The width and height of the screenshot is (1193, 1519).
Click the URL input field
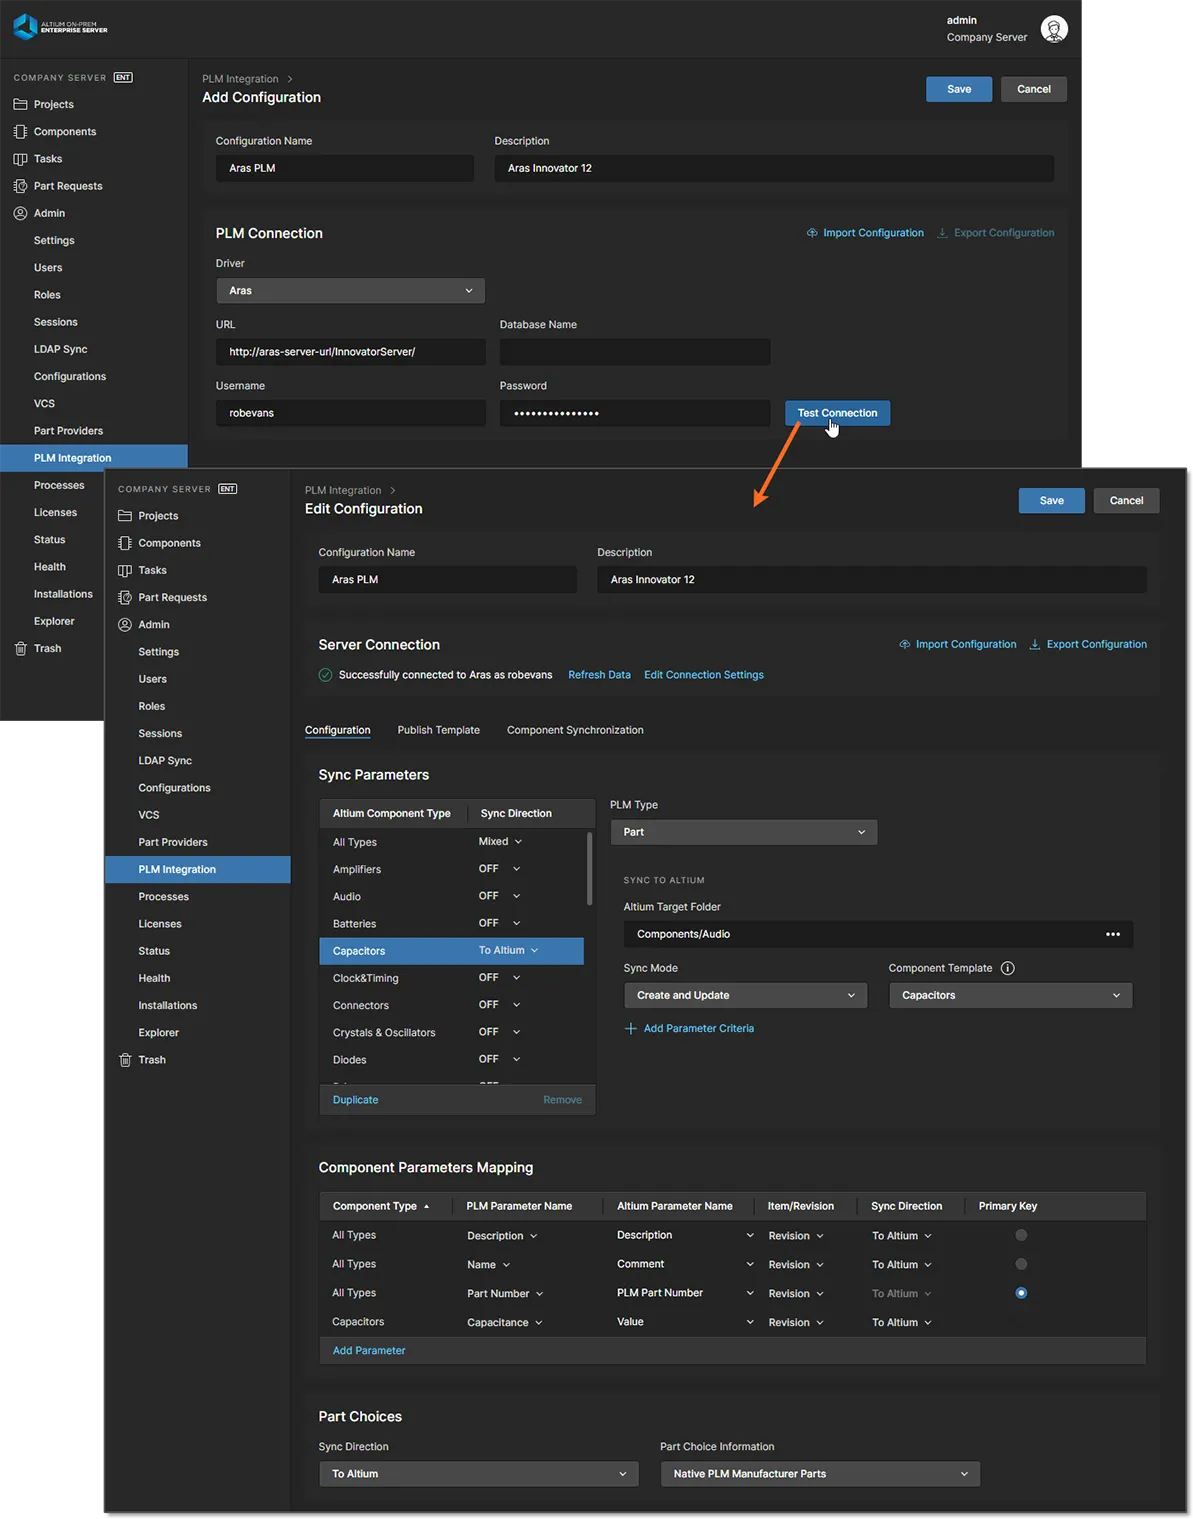(x=351, y=352)
